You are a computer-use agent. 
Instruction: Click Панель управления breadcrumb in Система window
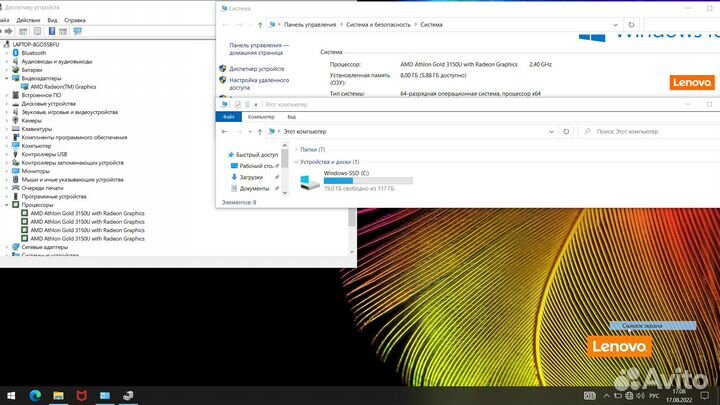click(x=310, y=25)
